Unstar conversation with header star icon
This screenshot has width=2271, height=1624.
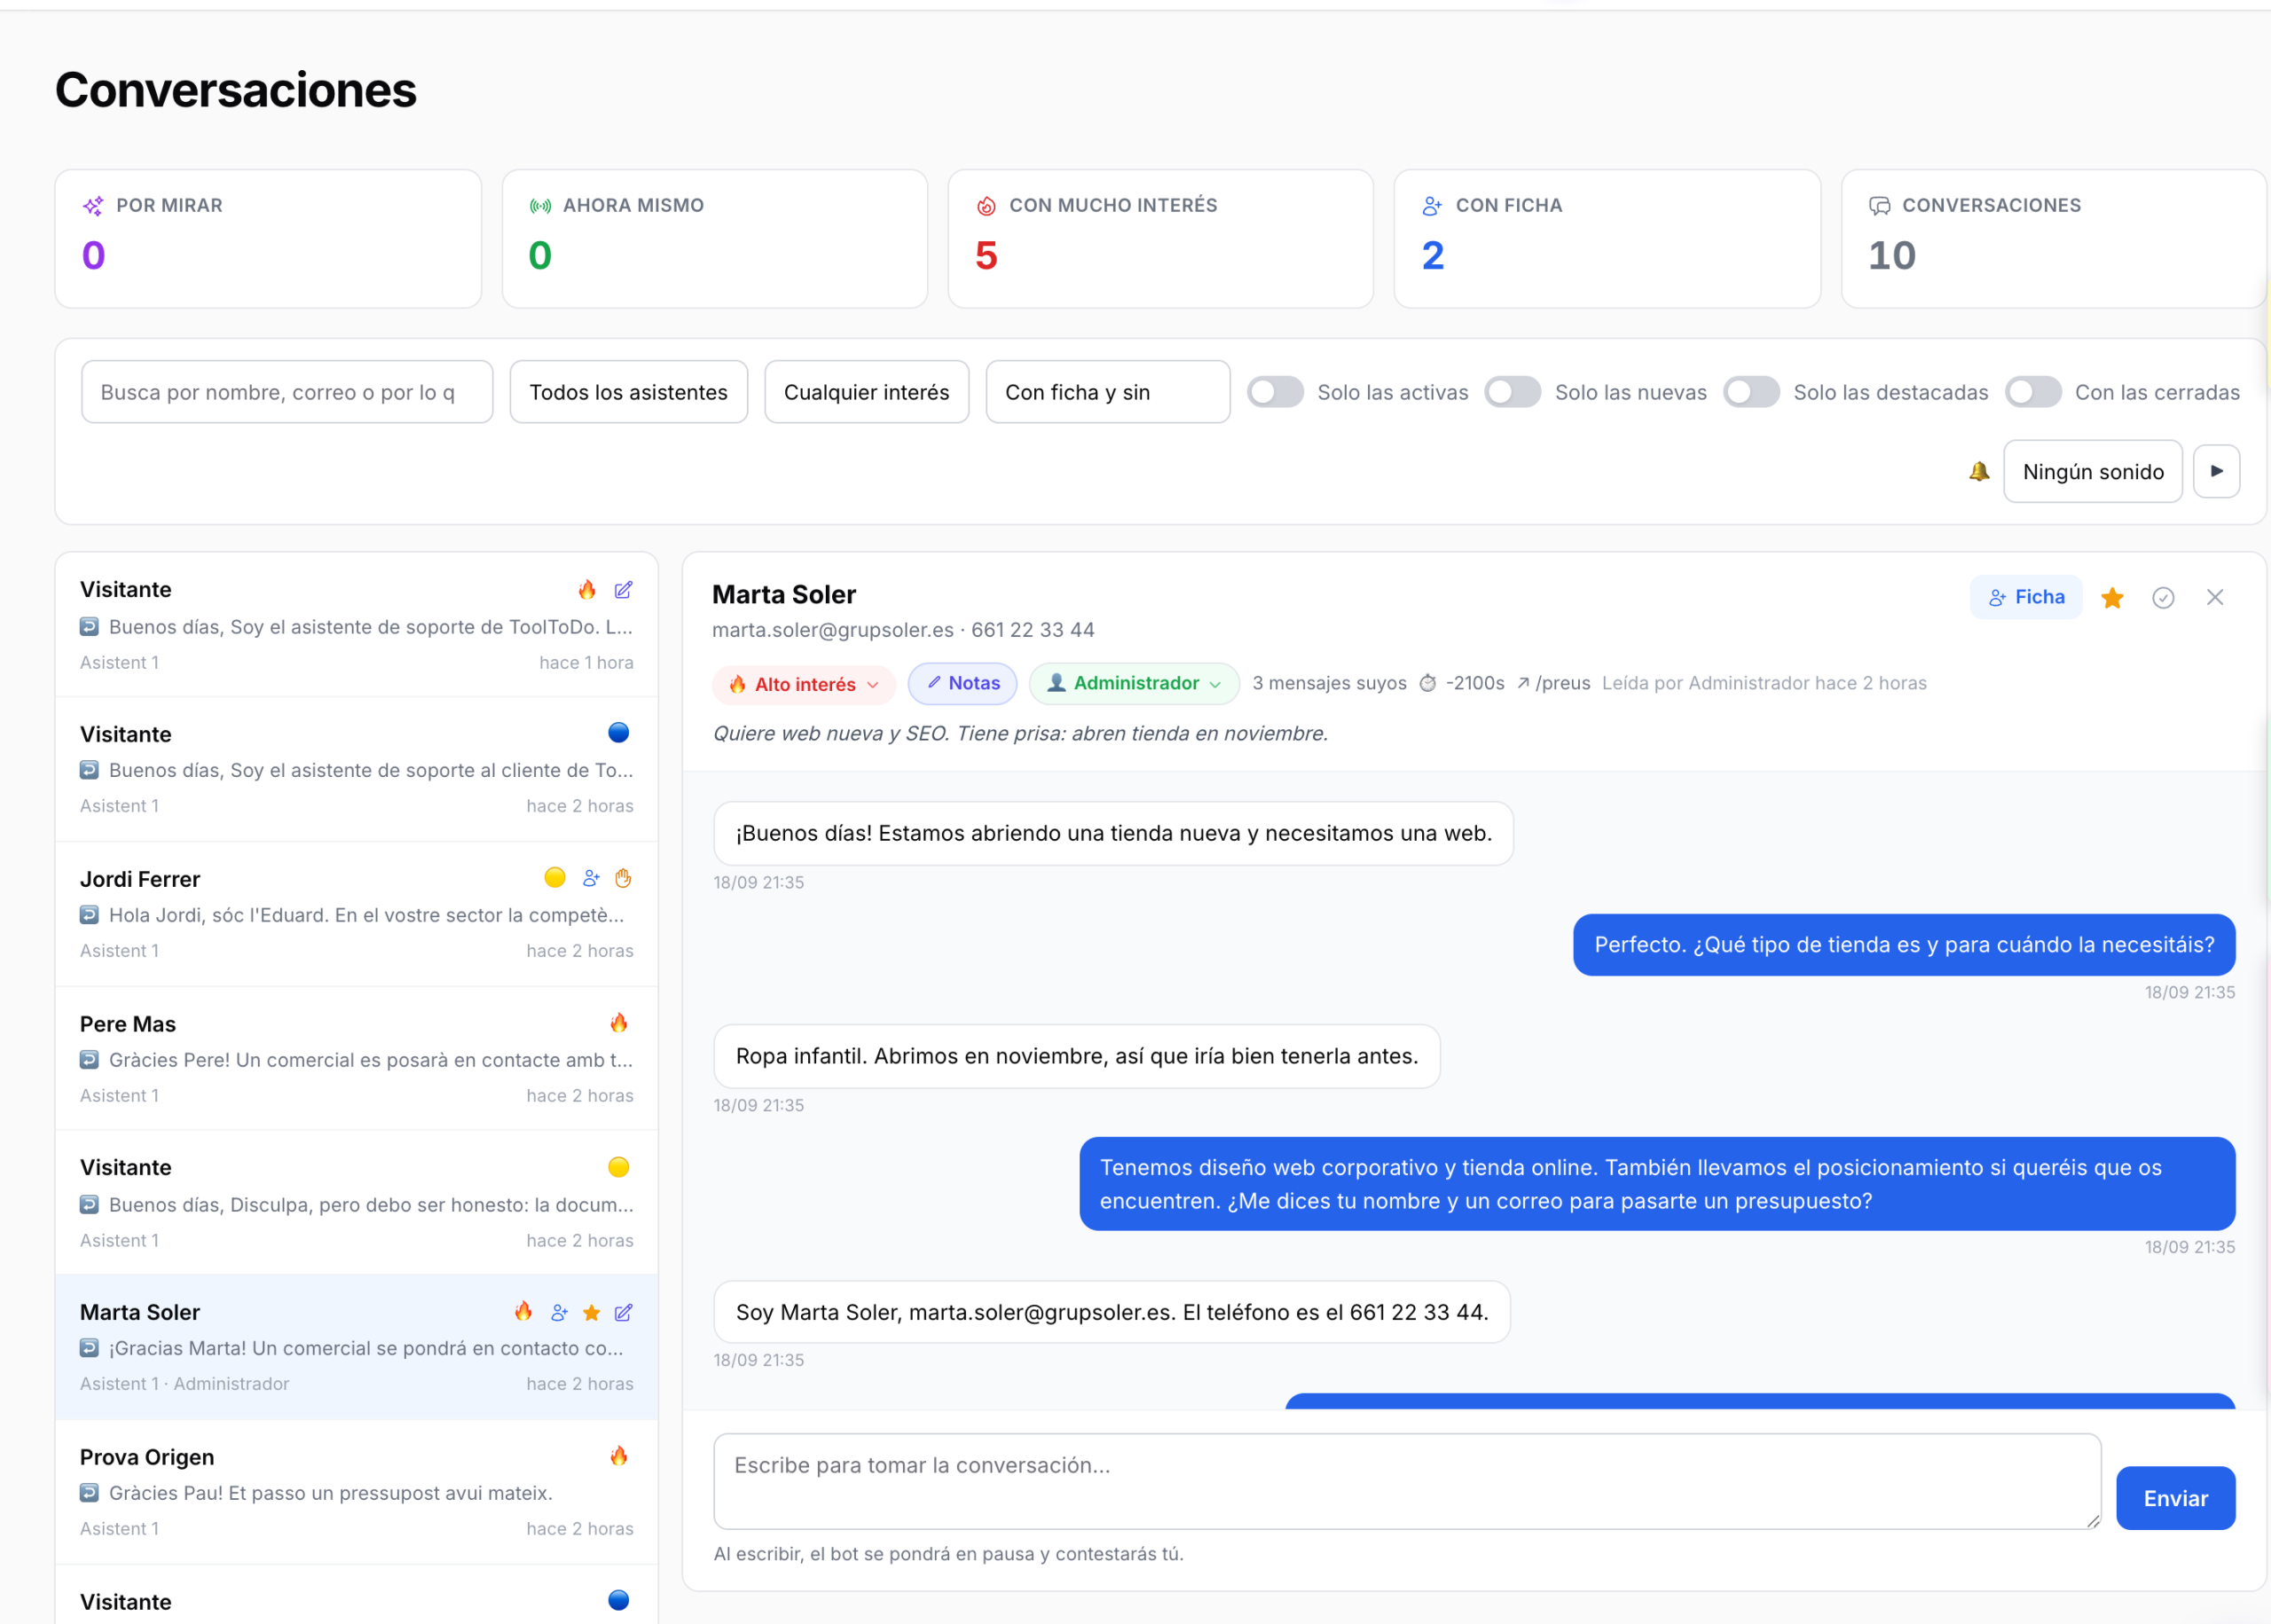pyautogui.click(x=2112, y=597)
